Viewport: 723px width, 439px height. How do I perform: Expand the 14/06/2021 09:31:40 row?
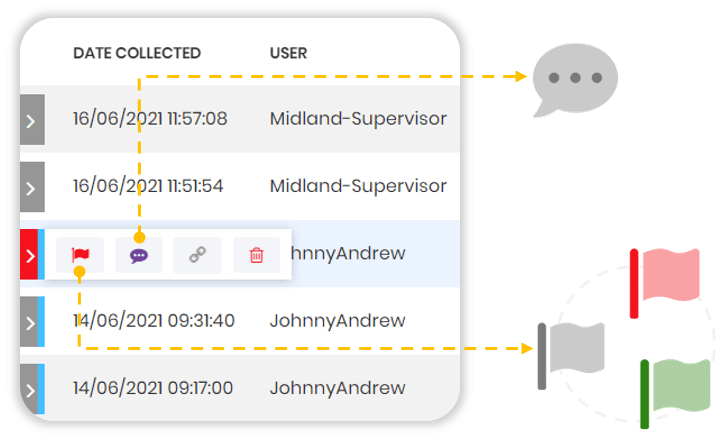pos(29,322)
